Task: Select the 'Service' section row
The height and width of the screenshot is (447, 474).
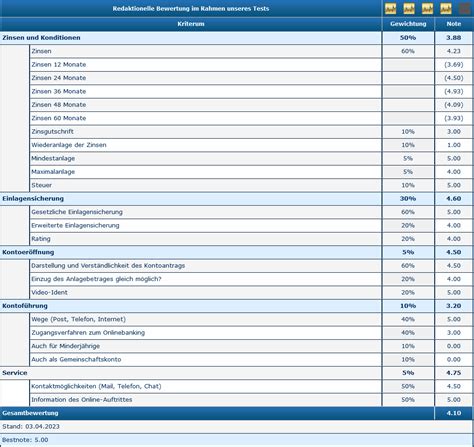Action: click(x=237, y=373)
